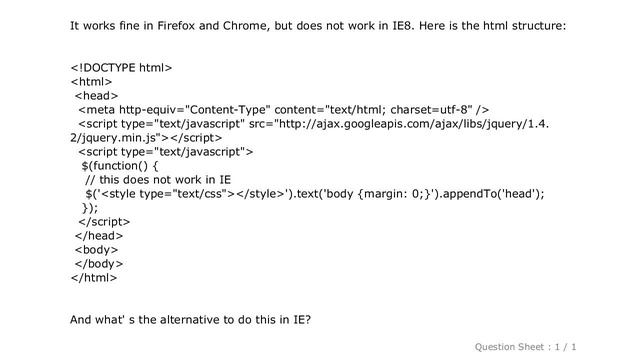The height and width of the screenshot is (360, 640).
Task: Click the $(function() { line
Action: 120,166
